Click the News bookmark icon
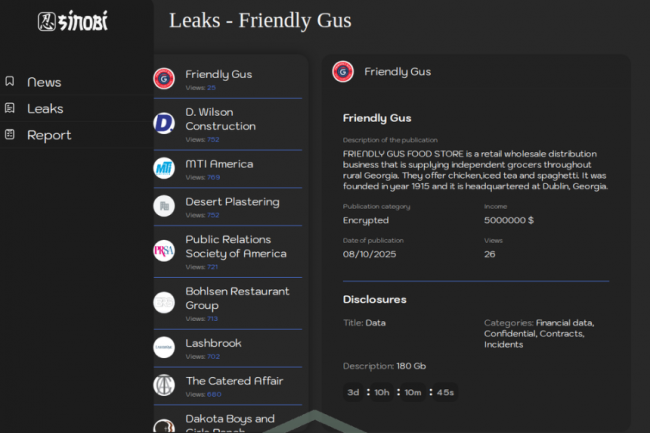650x433 pixels. pyautogui.click(x=10, y=82)
